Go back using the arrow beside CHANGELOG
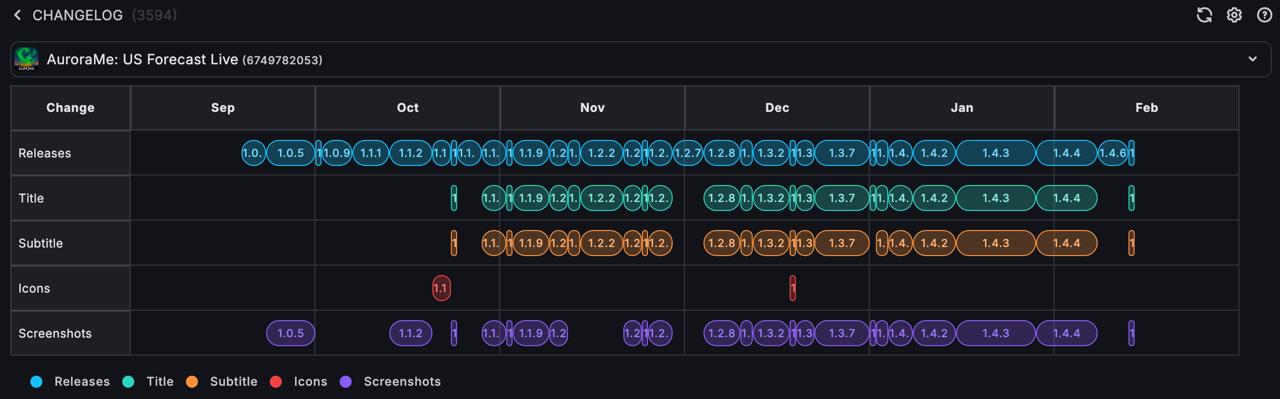Image resolution: width=1280 pixels, height=399 pixels. 17,15
